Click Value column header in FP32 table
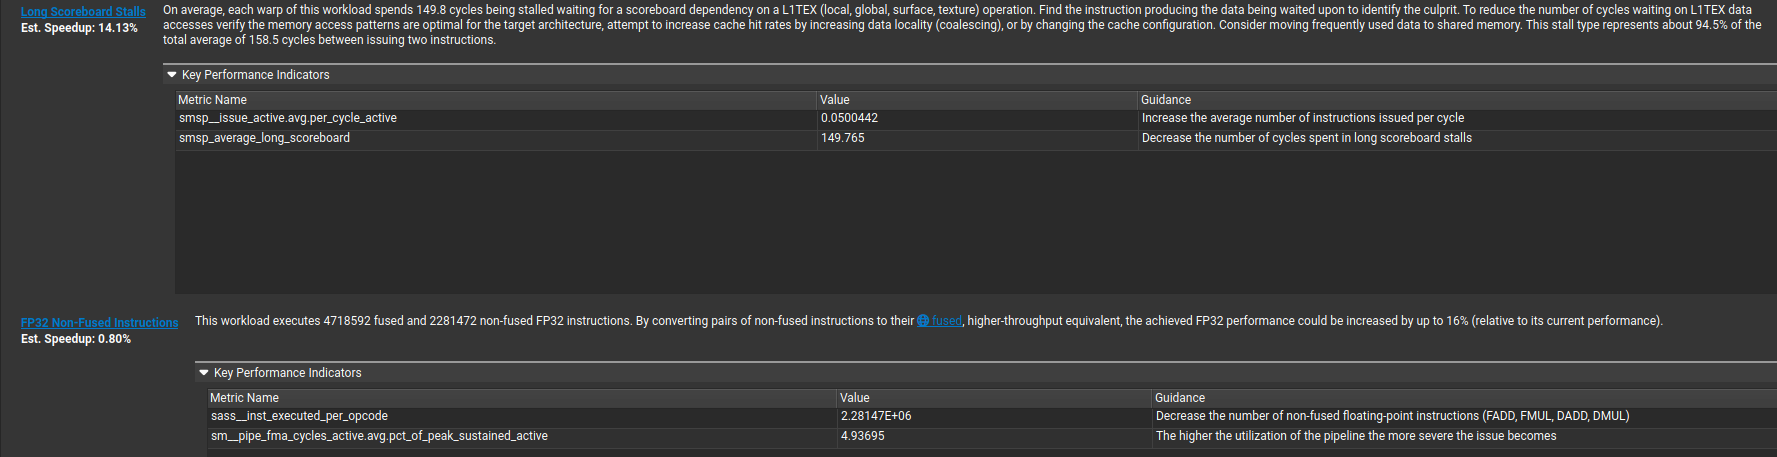Image resolution: width=1777 pixels, height=457 pixels. click(854, 398)
